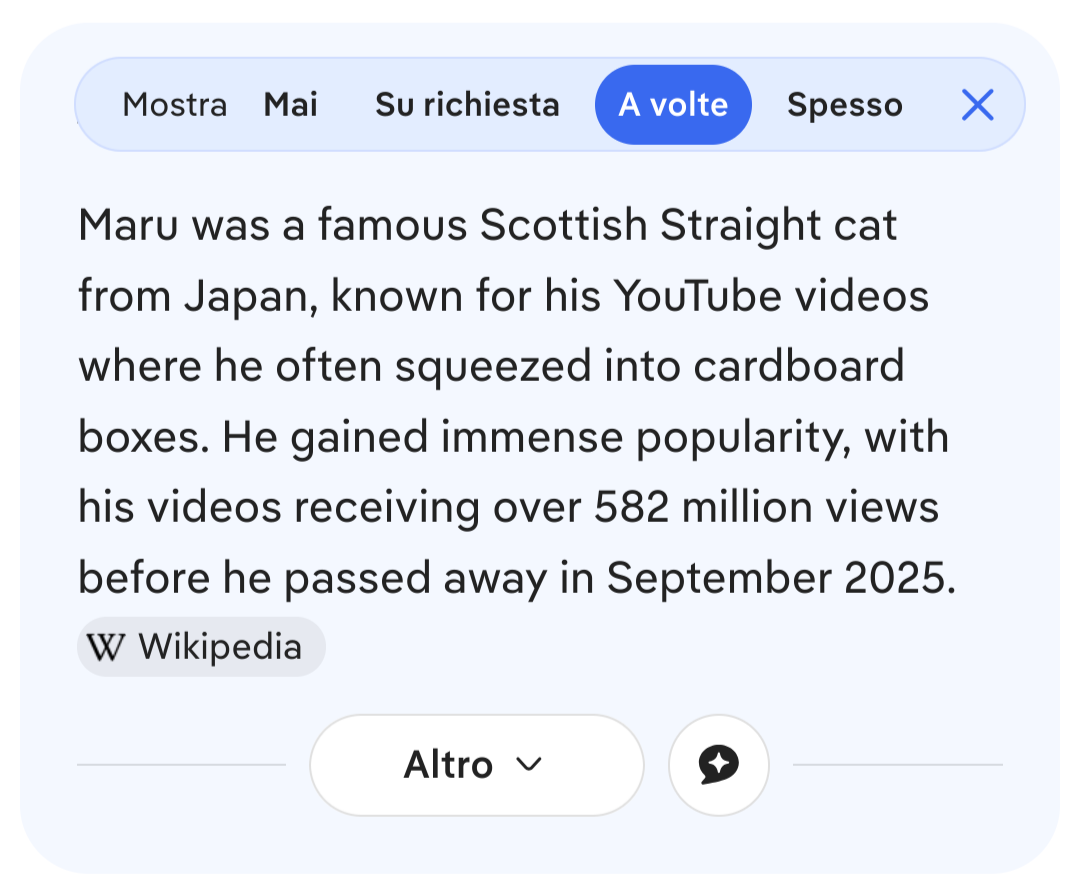Select the Mai frequency option
The image size is (1080, 895).
(291, 105)
